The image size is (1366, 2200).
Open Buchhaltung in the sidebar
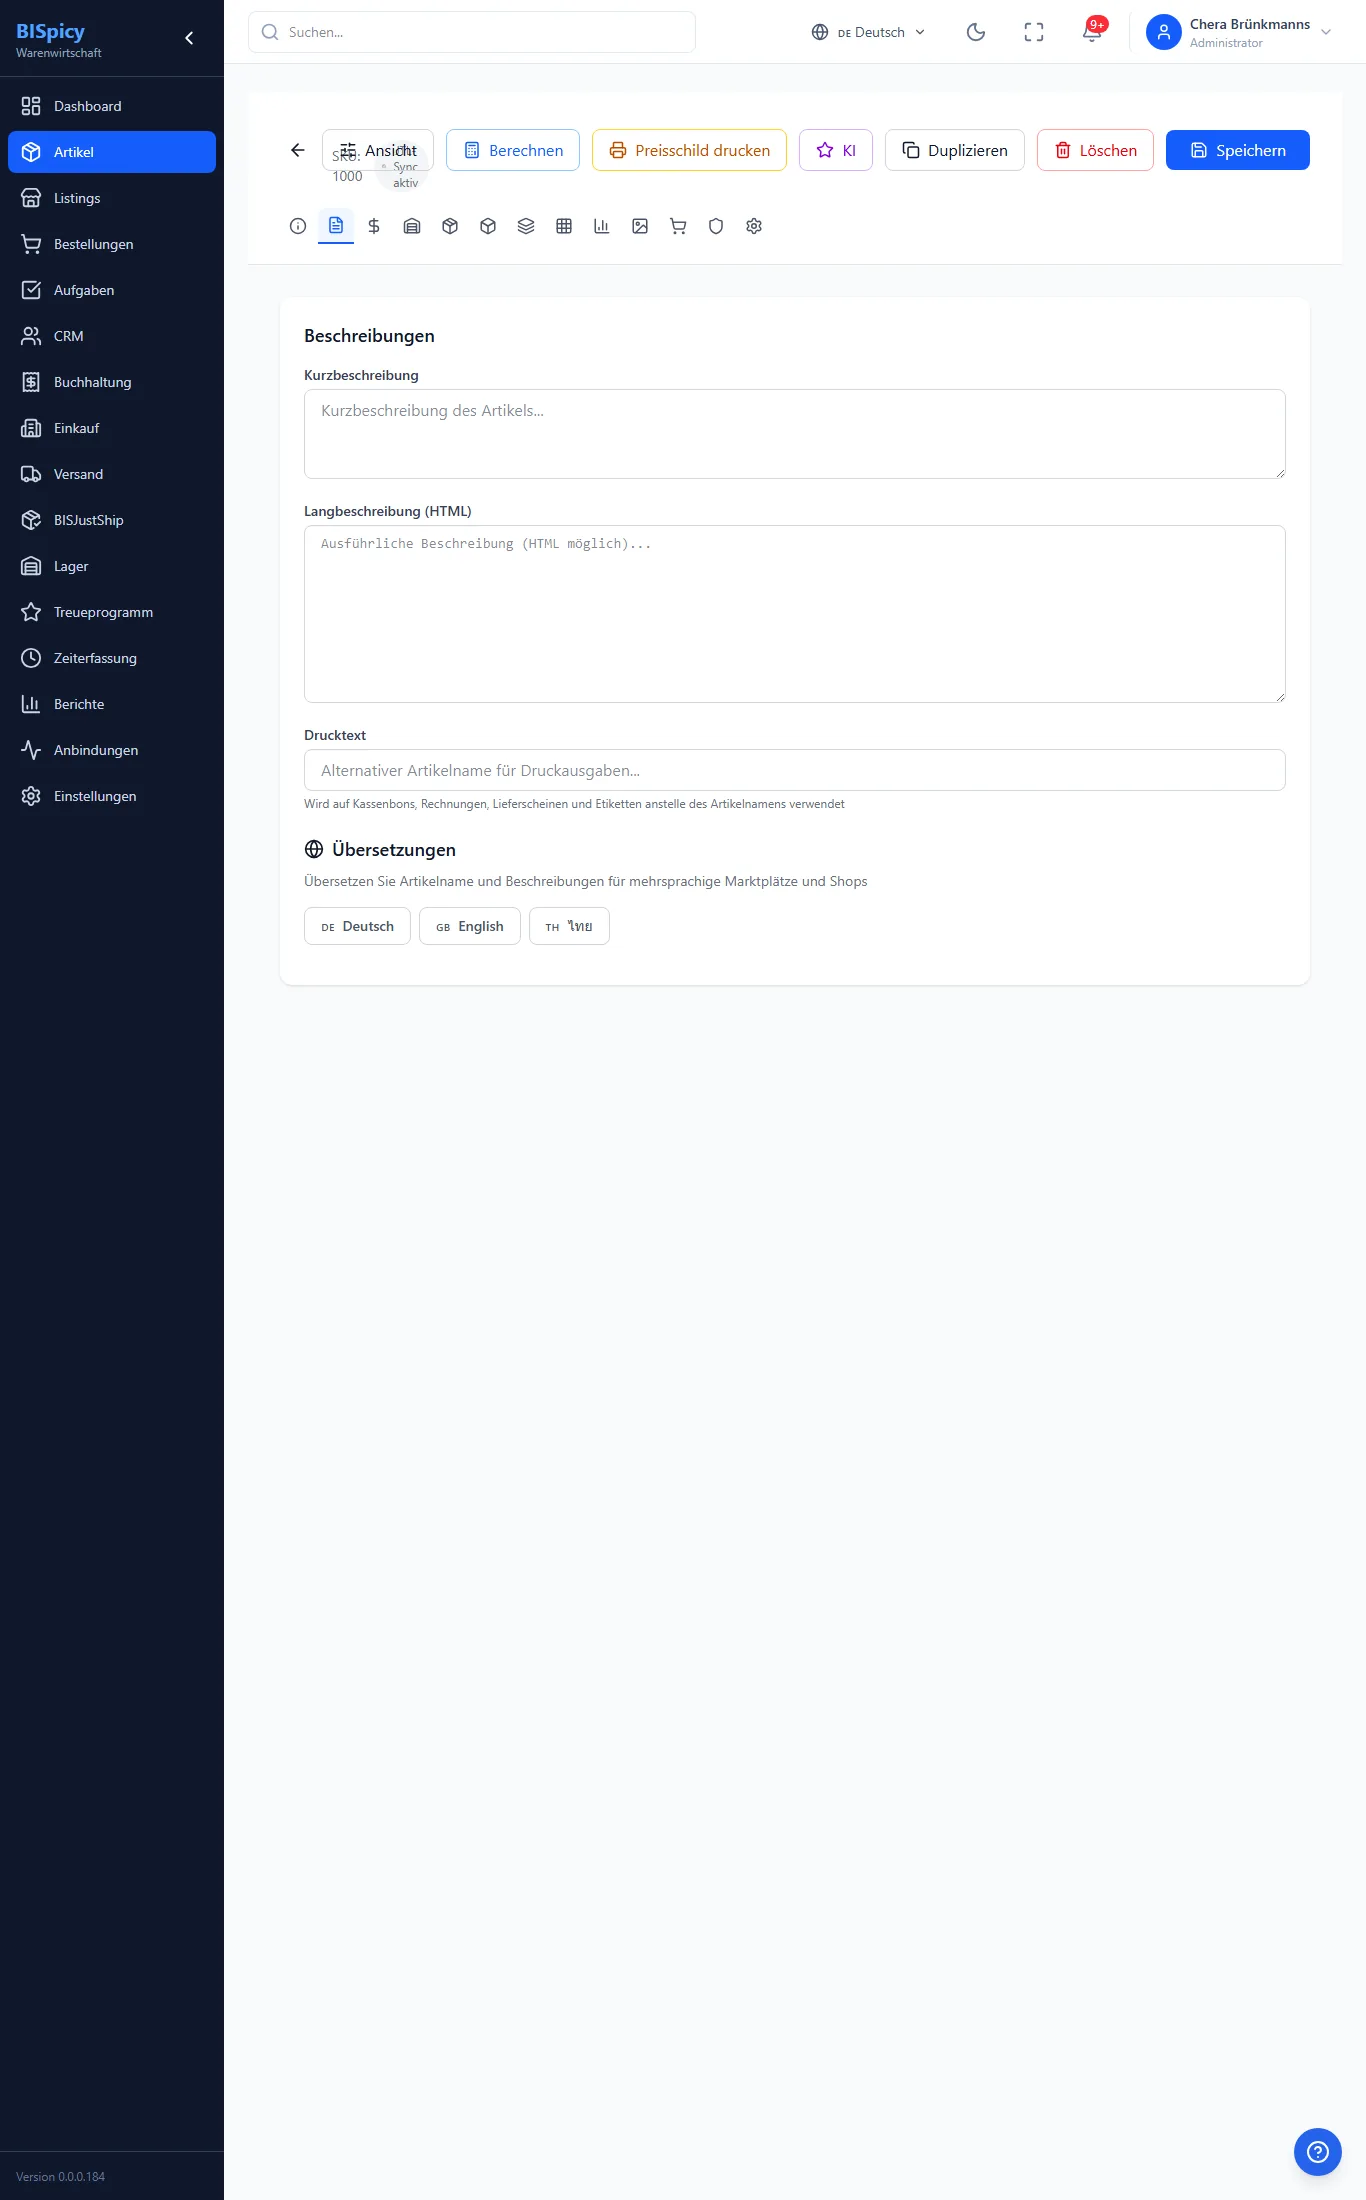[112, 382]
